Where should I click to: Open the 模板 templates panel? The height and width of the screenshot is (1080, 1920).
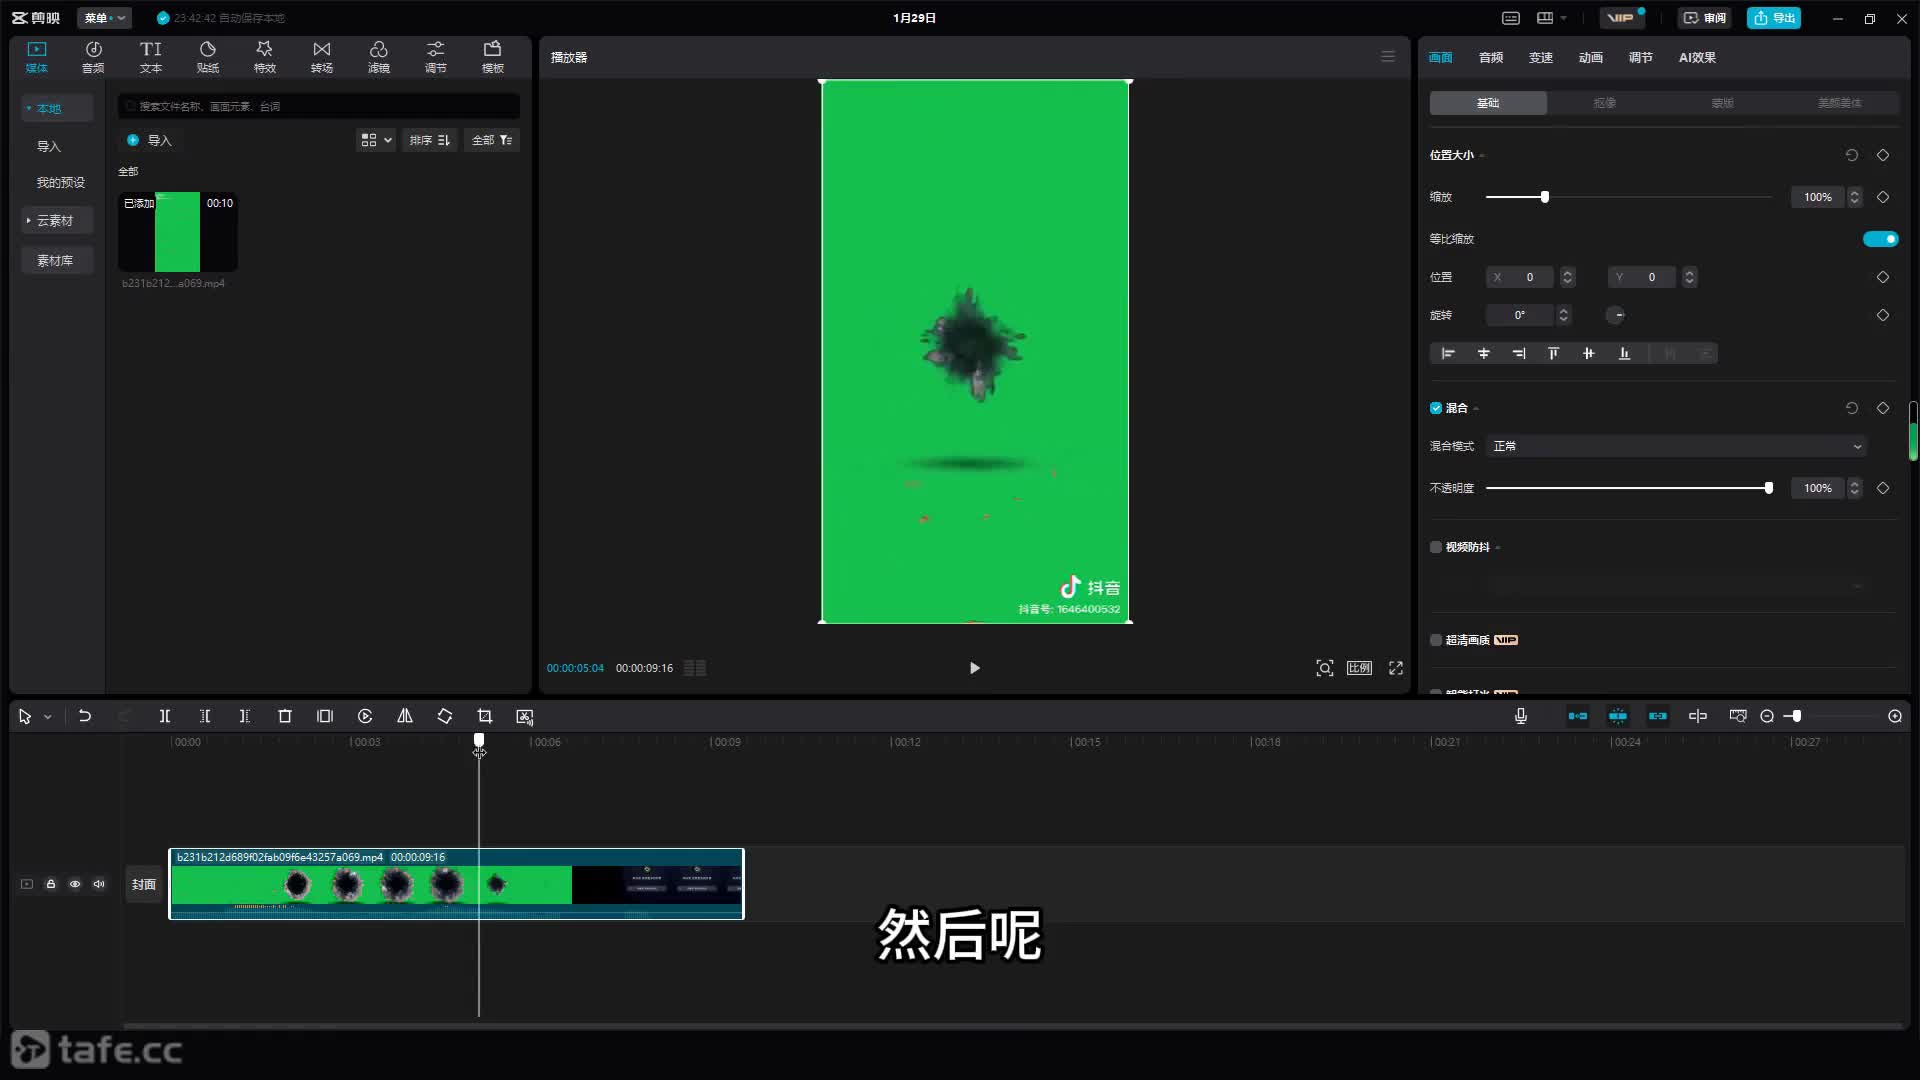click(493, 57)
